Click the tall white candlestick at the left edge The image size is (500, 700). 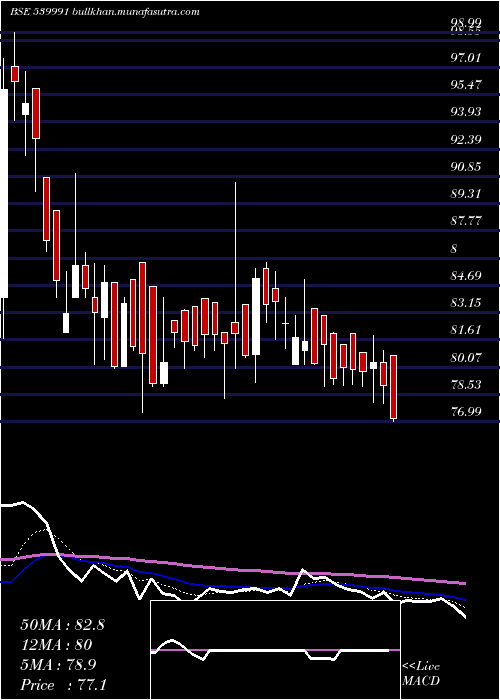click(4, 193)
